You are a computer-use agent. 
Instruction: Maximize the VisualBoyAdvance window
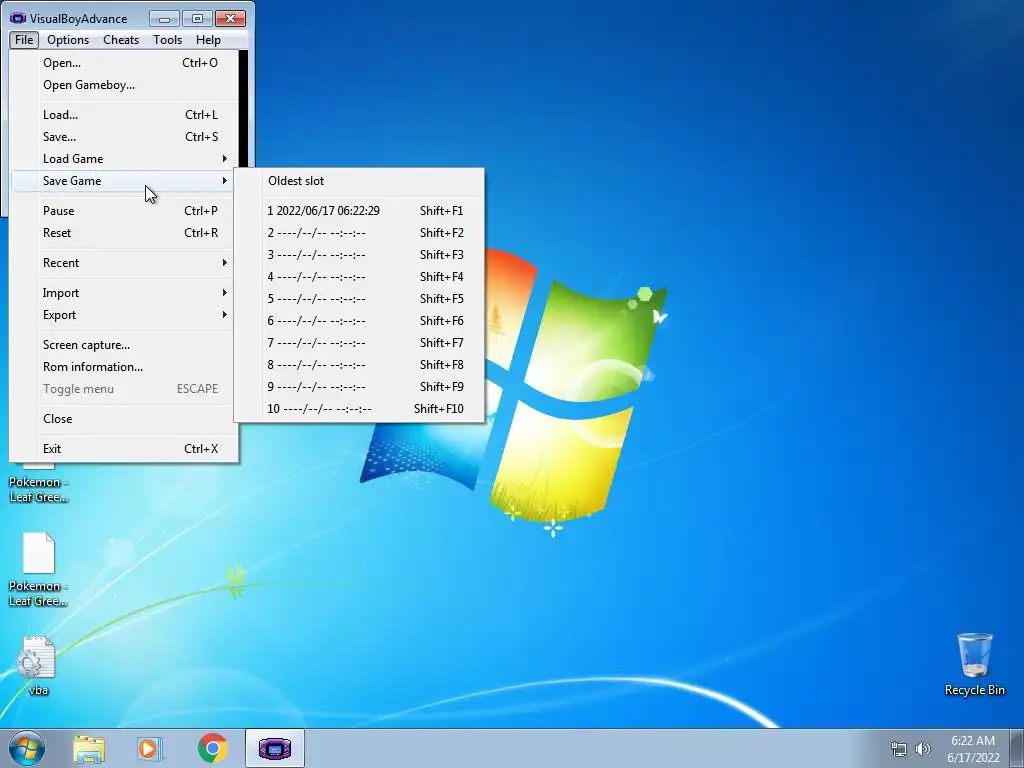(x=197, y=18)
